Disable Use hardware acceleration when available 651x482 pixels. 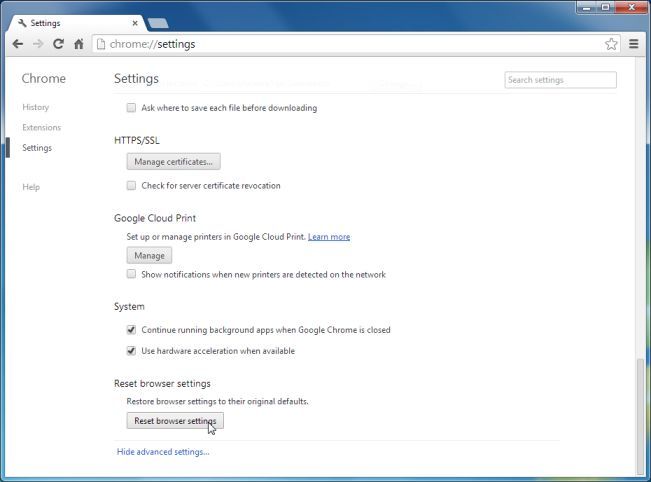pos(131,351)
